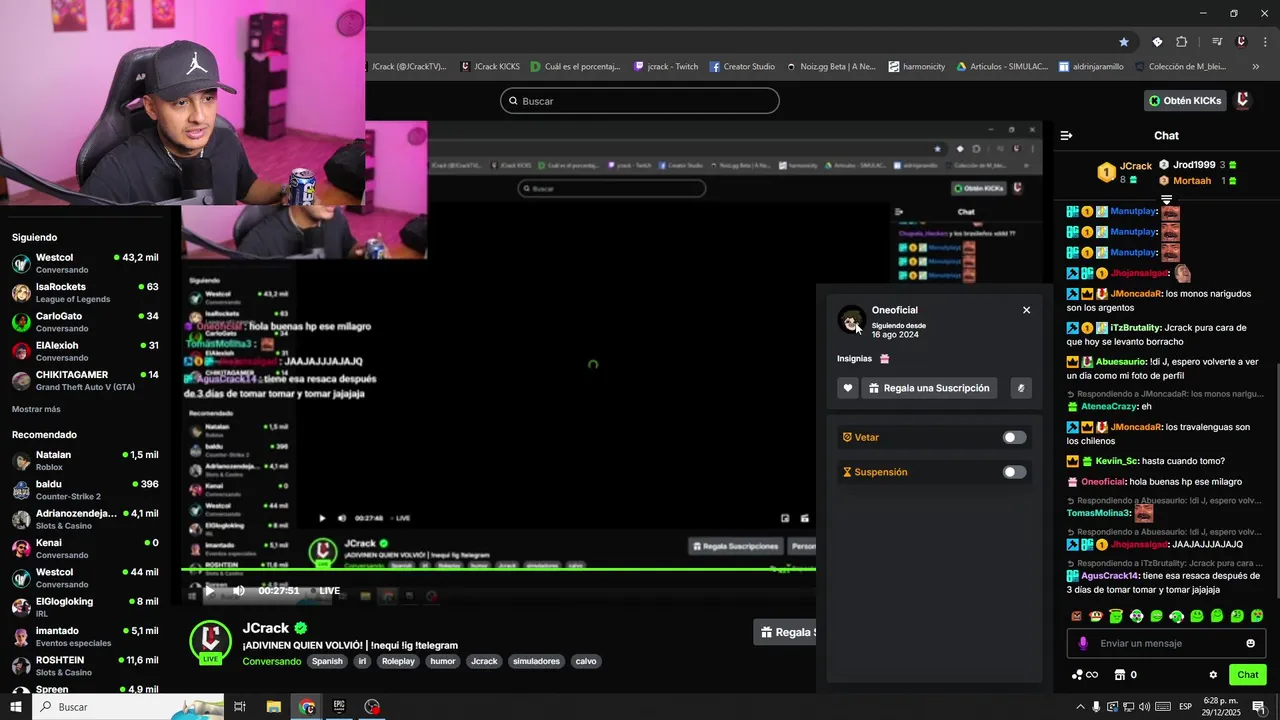Click the Enviar un mensaje chat input
Image resolution: width=1280 pixels, height=720 pixels.
pyautogui.click(x=1166, y=643)
